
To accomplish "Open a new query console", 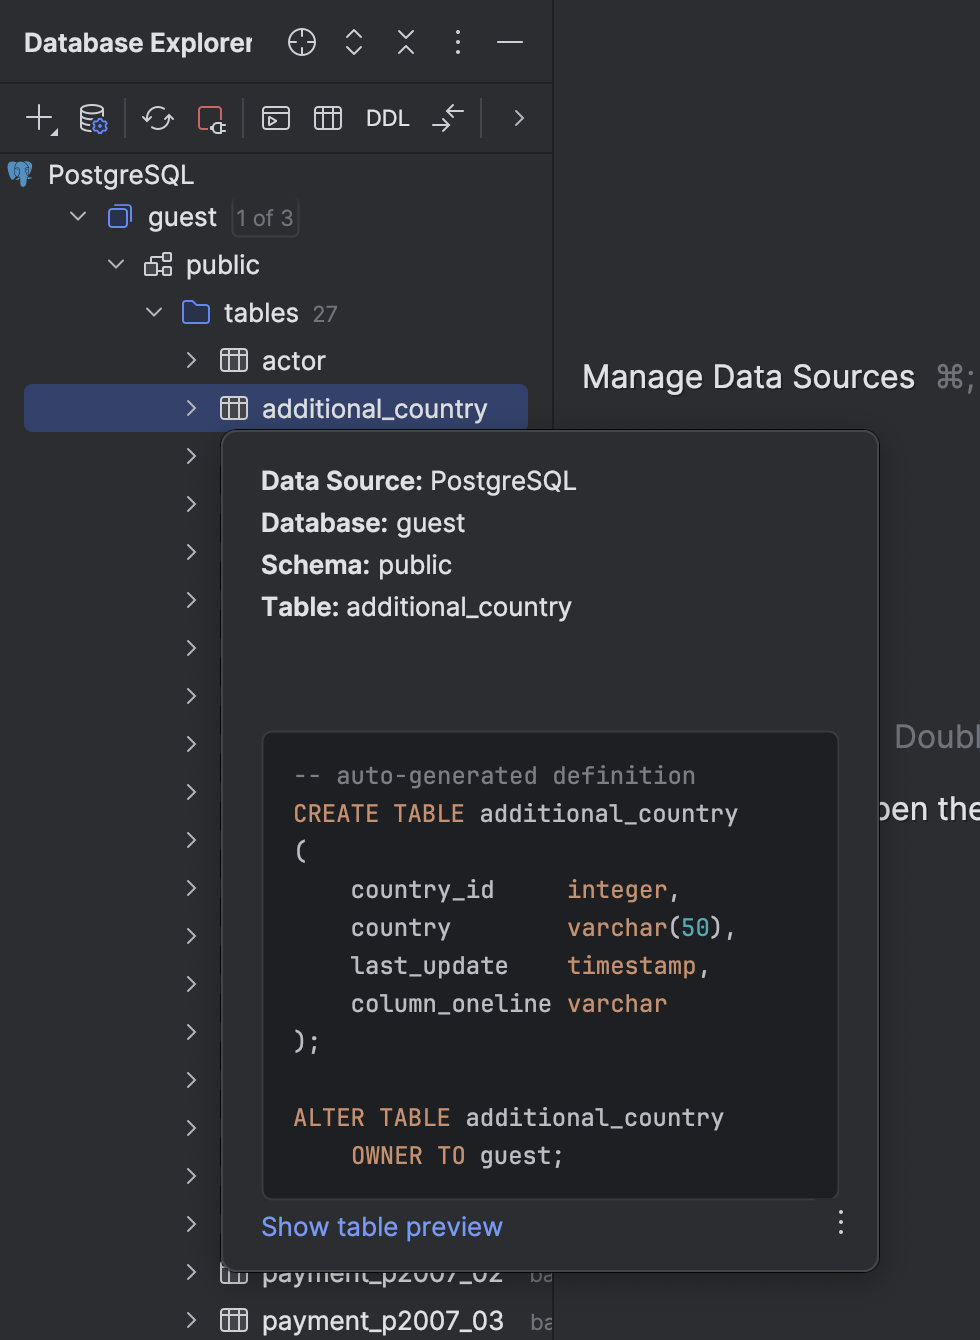I will 275,118.
